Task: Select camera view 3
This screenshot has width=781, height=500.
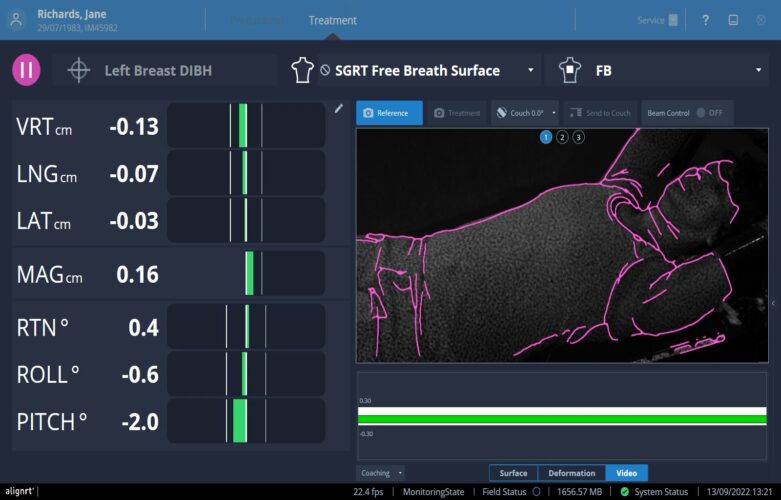Action: pyautogui.click(x=578, y=137)
